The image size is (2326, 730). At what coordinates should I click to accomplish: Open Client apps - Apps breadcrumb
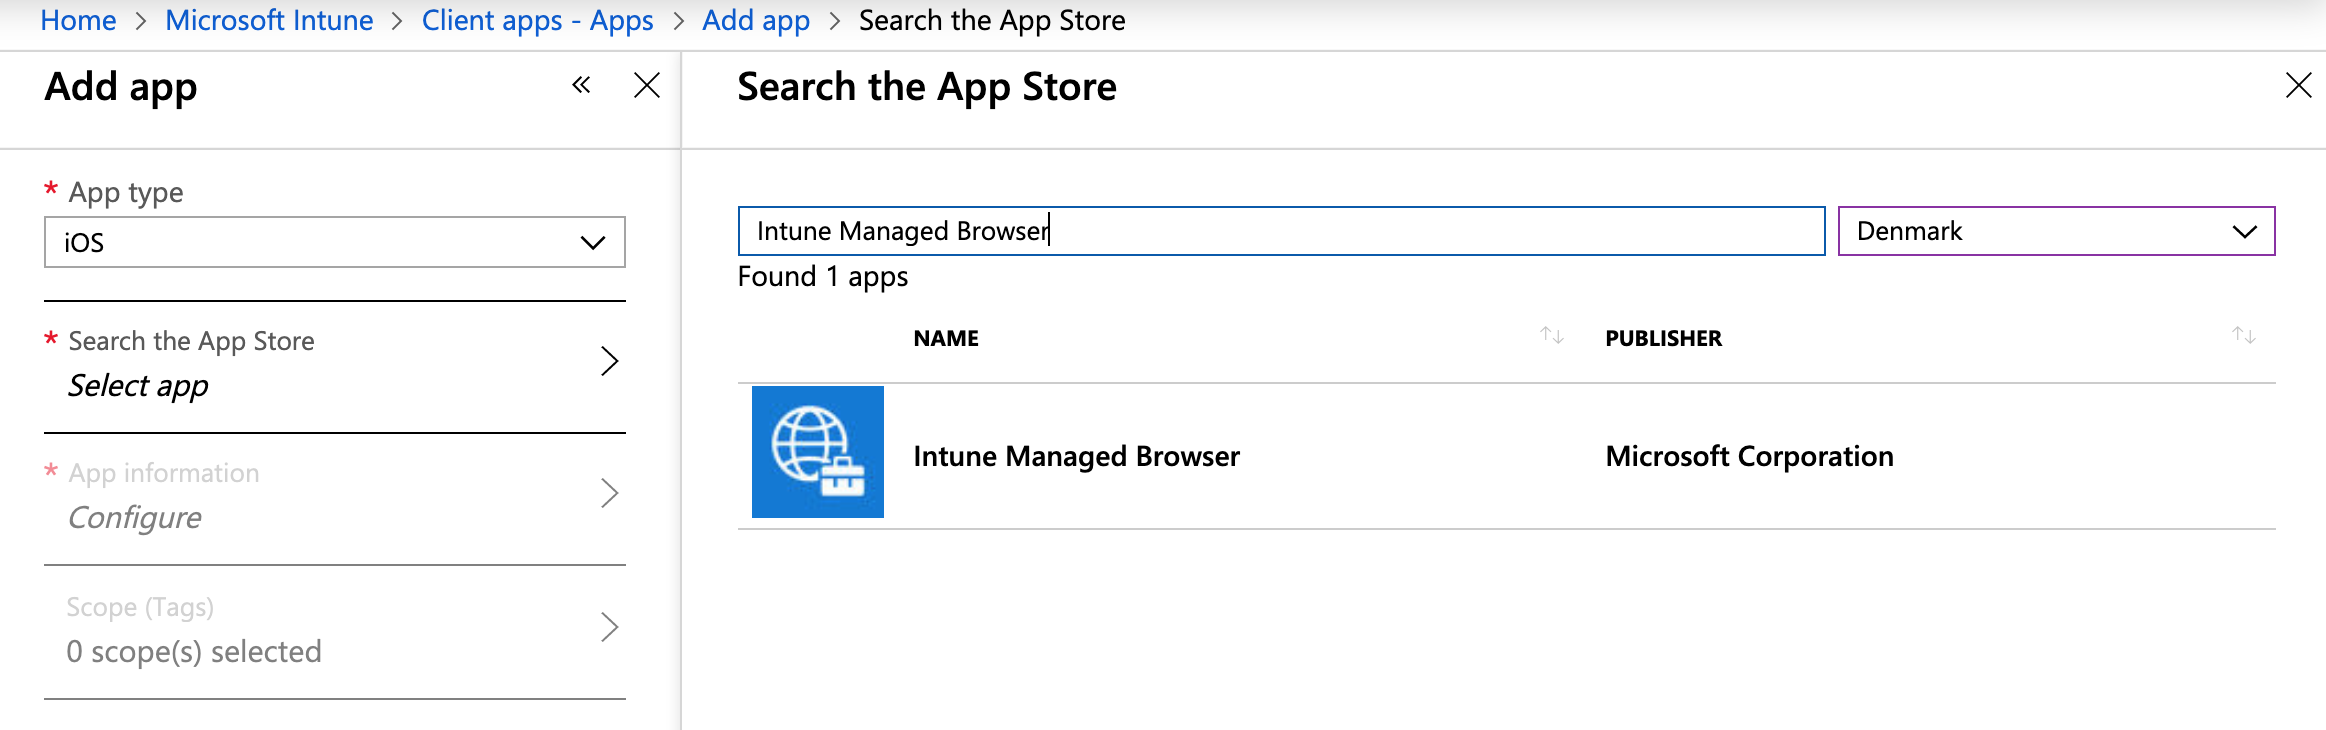coord(537,20)
